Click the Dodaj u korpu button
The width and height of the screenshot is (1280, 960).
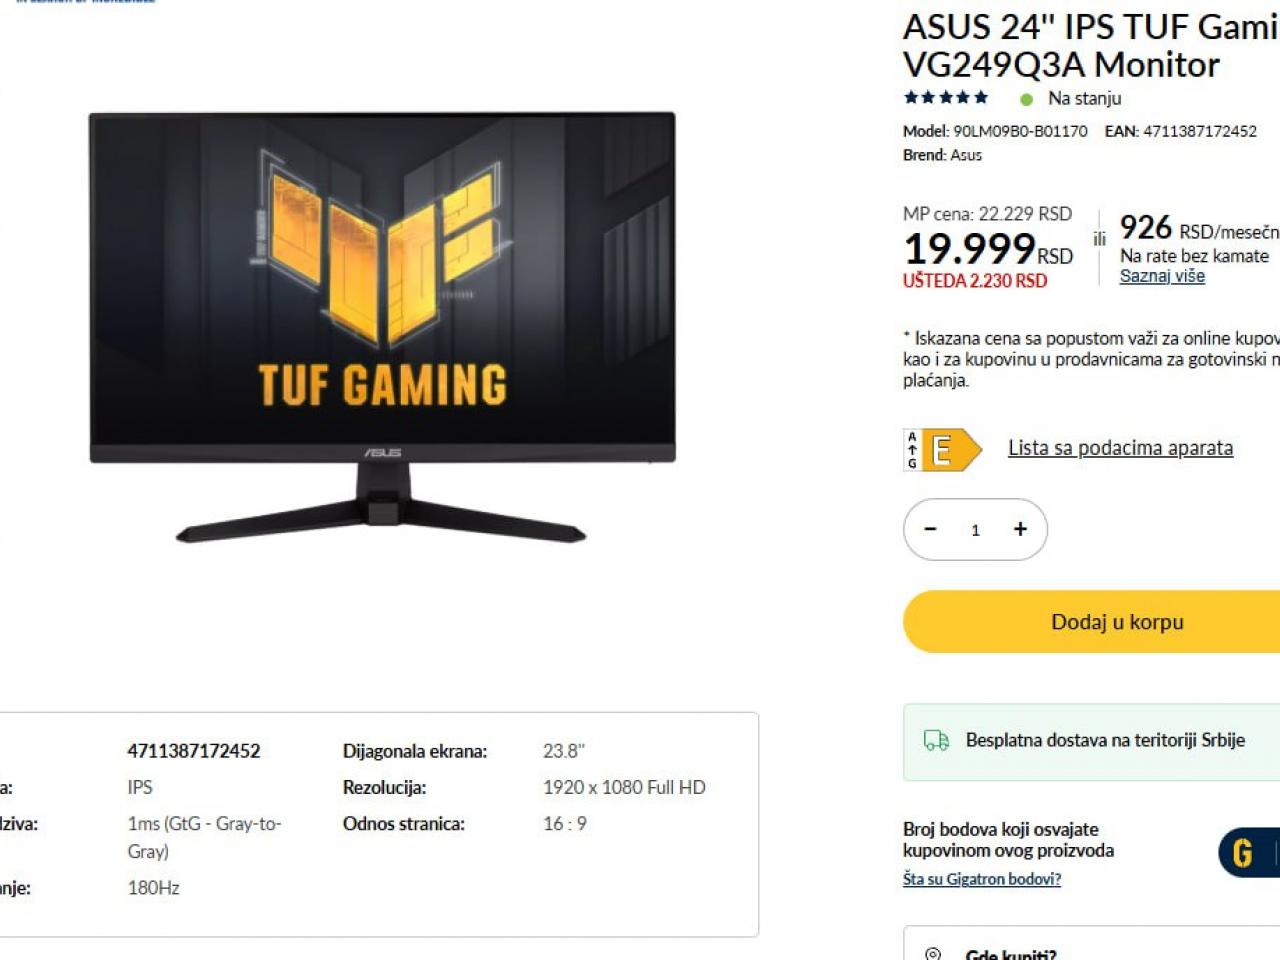(x=1092, y=622)
